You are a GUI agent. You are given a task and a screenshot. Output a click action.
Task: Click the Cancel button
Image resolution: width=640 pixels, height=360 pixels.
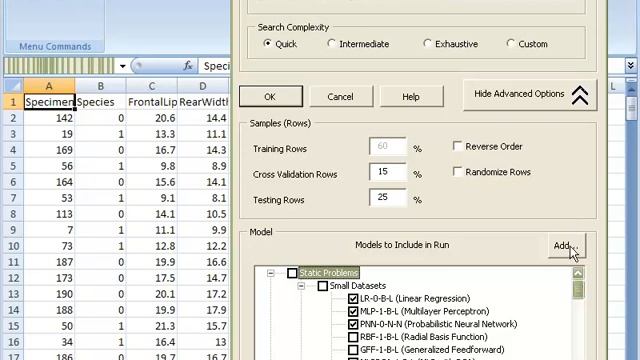(340, 97)
